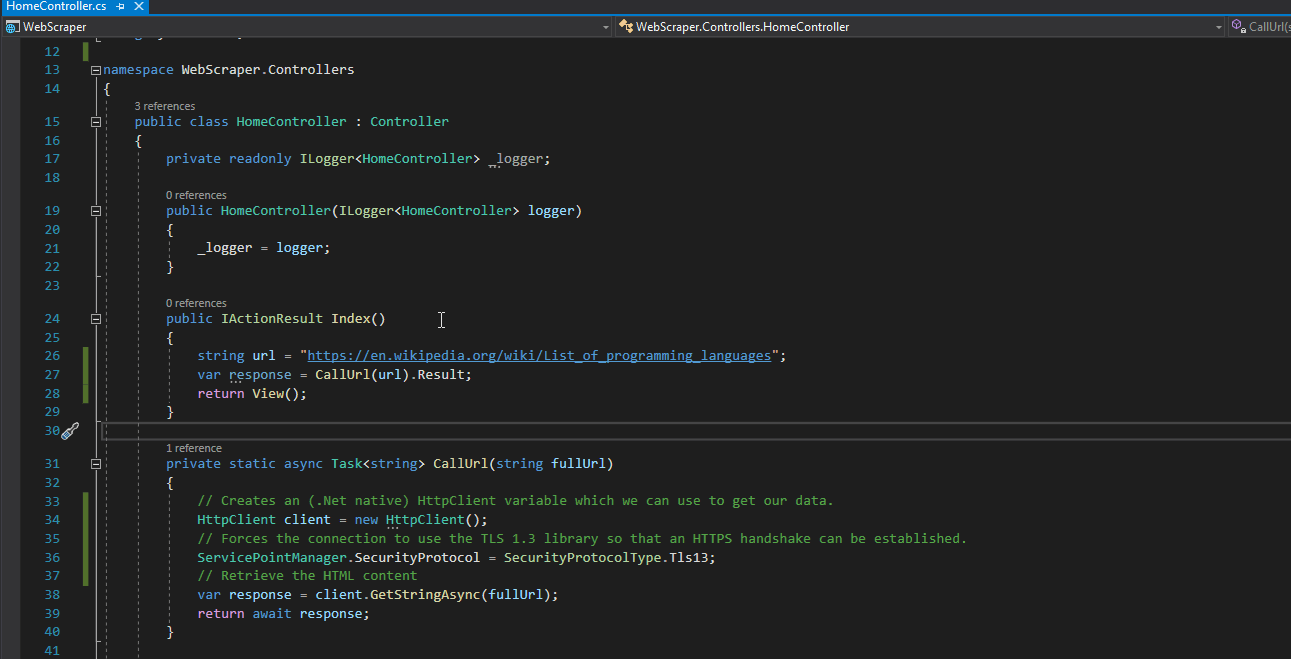The width and height of the screenshot is (1291, 659).
Task: Click the class icon before WebScraper.Controllers.HomeController
Action: pyautogui.click(x=625, y=27)
